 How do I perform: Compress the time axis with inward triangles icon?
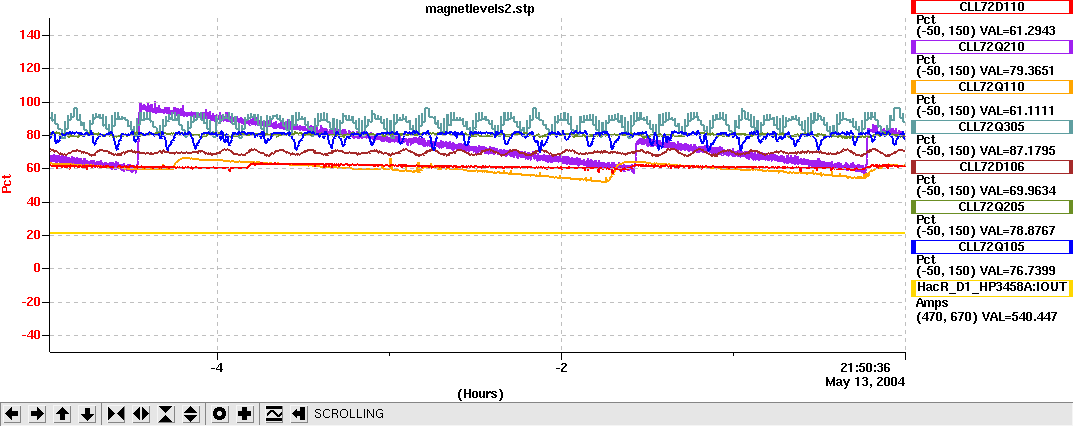coord(116,414)
